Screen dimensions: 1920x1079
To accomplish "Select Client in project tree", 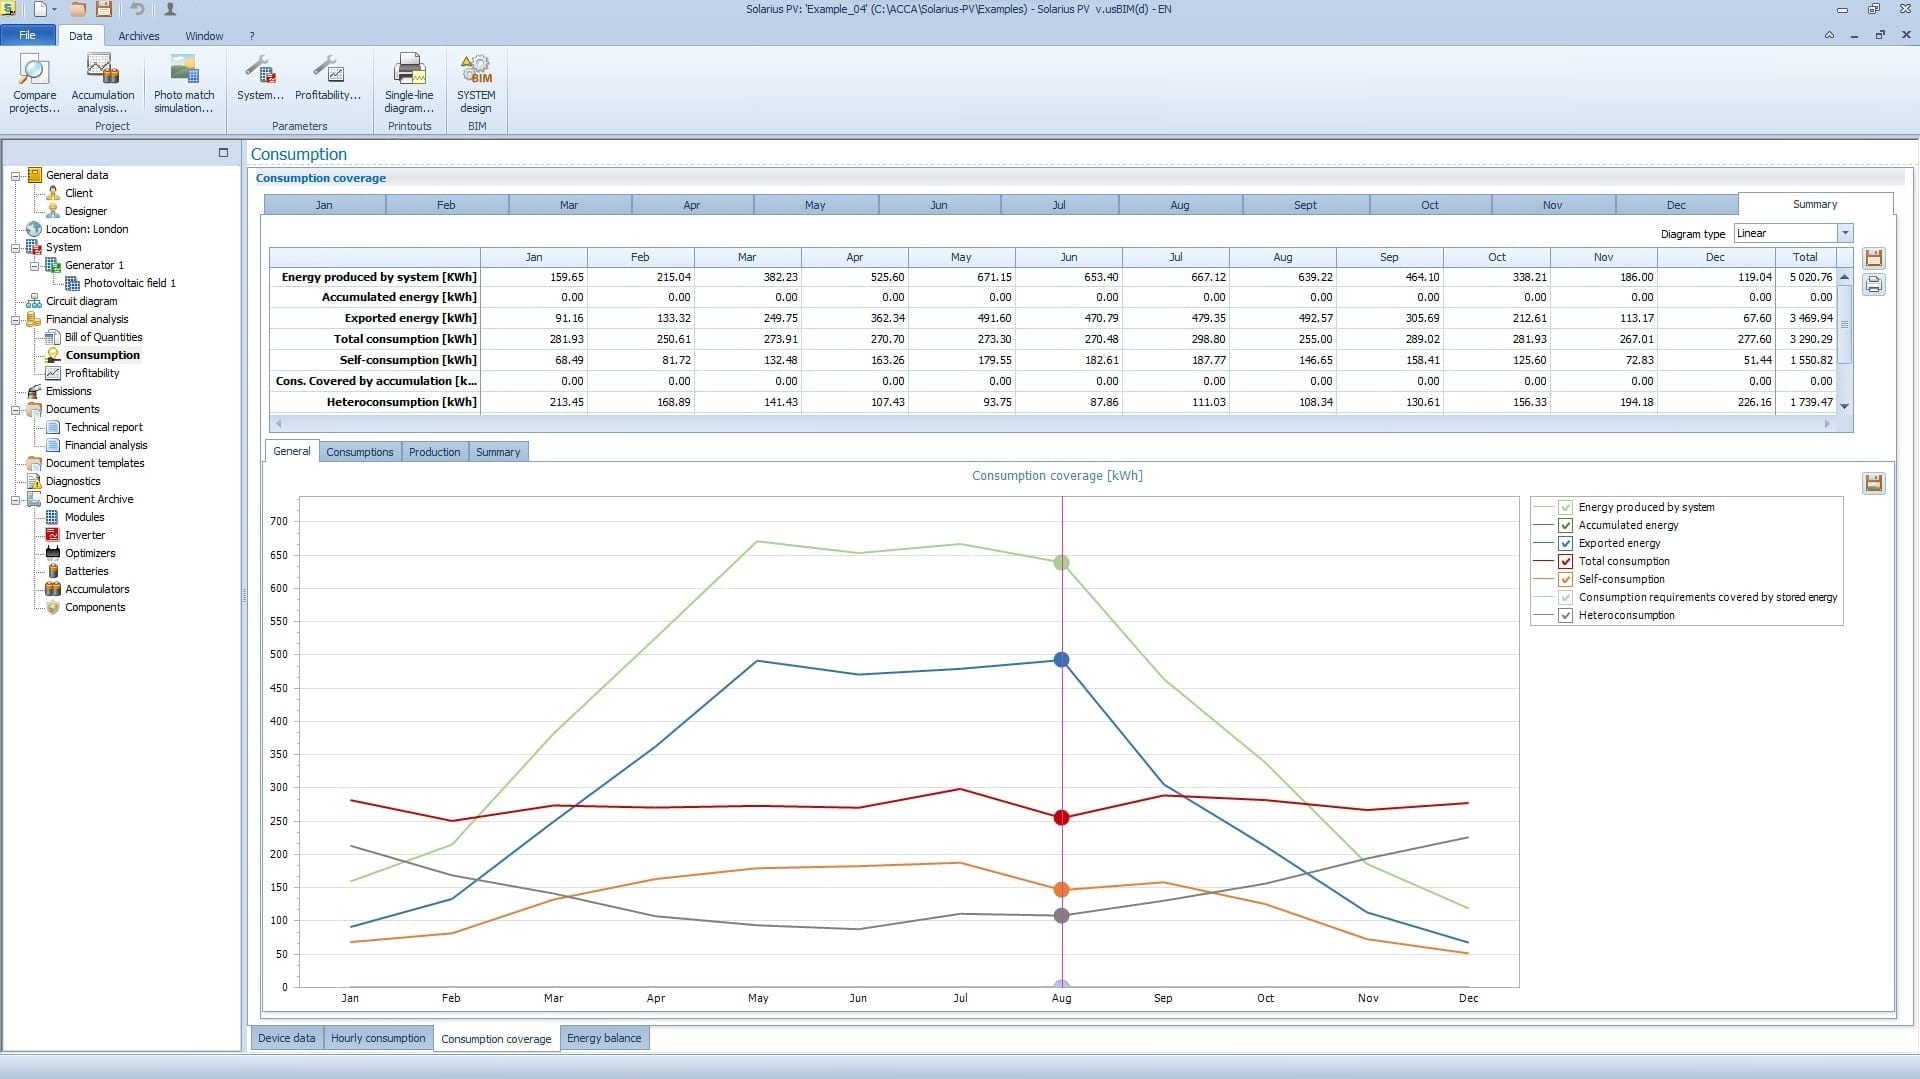I will (x=79, y=193).
